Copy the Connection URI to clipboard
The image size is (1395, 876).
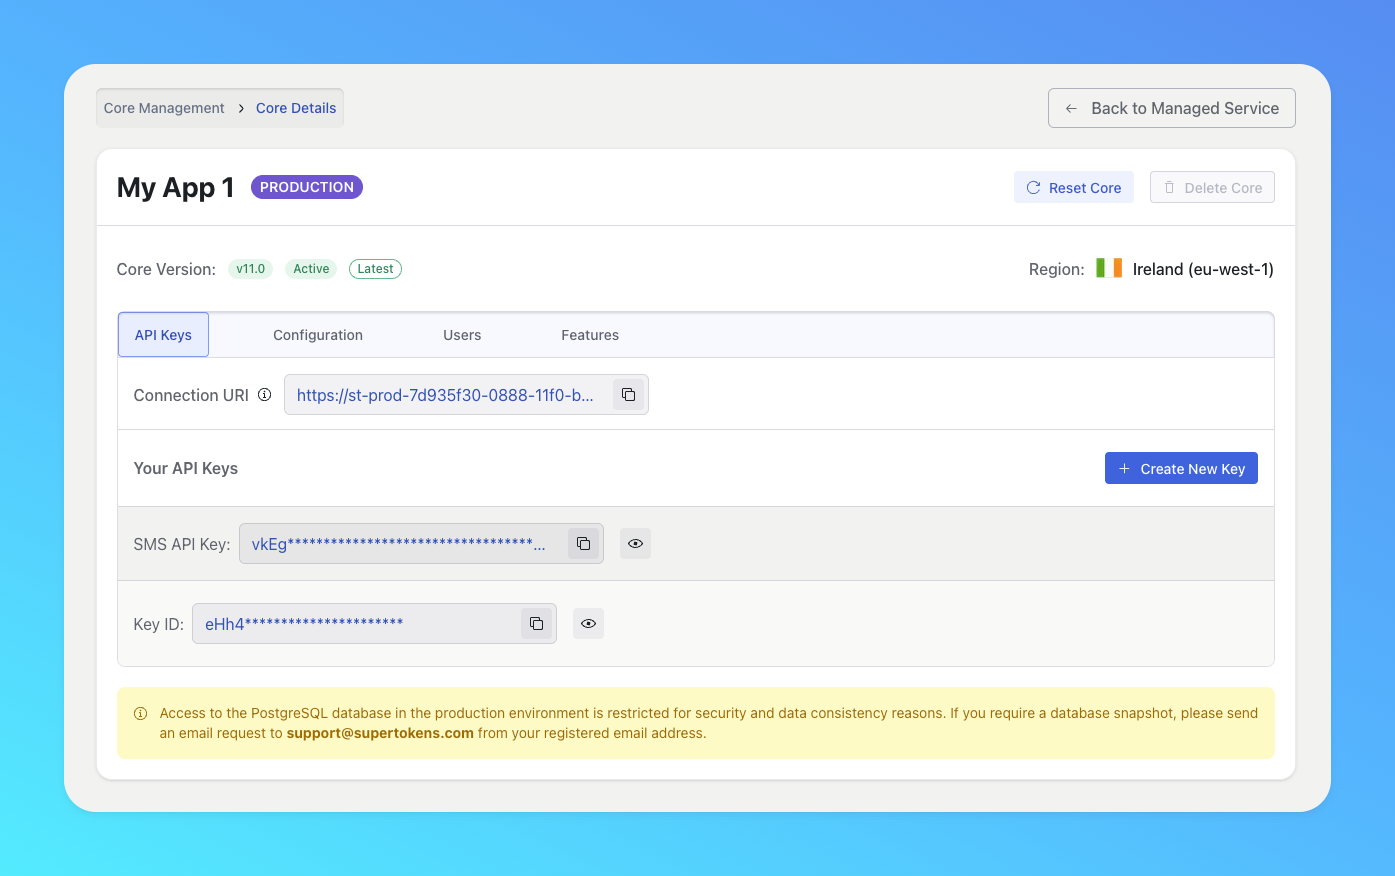(628, 395)
